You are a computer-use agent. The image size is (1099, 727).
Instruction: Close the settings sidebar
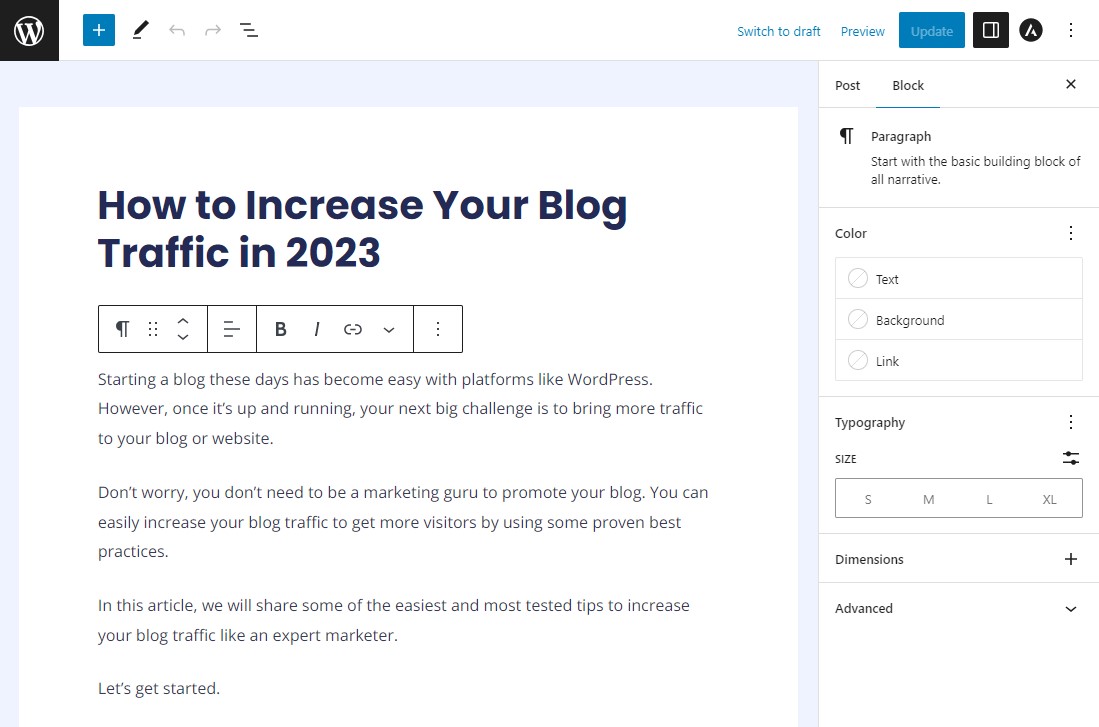click(1070, 84)
